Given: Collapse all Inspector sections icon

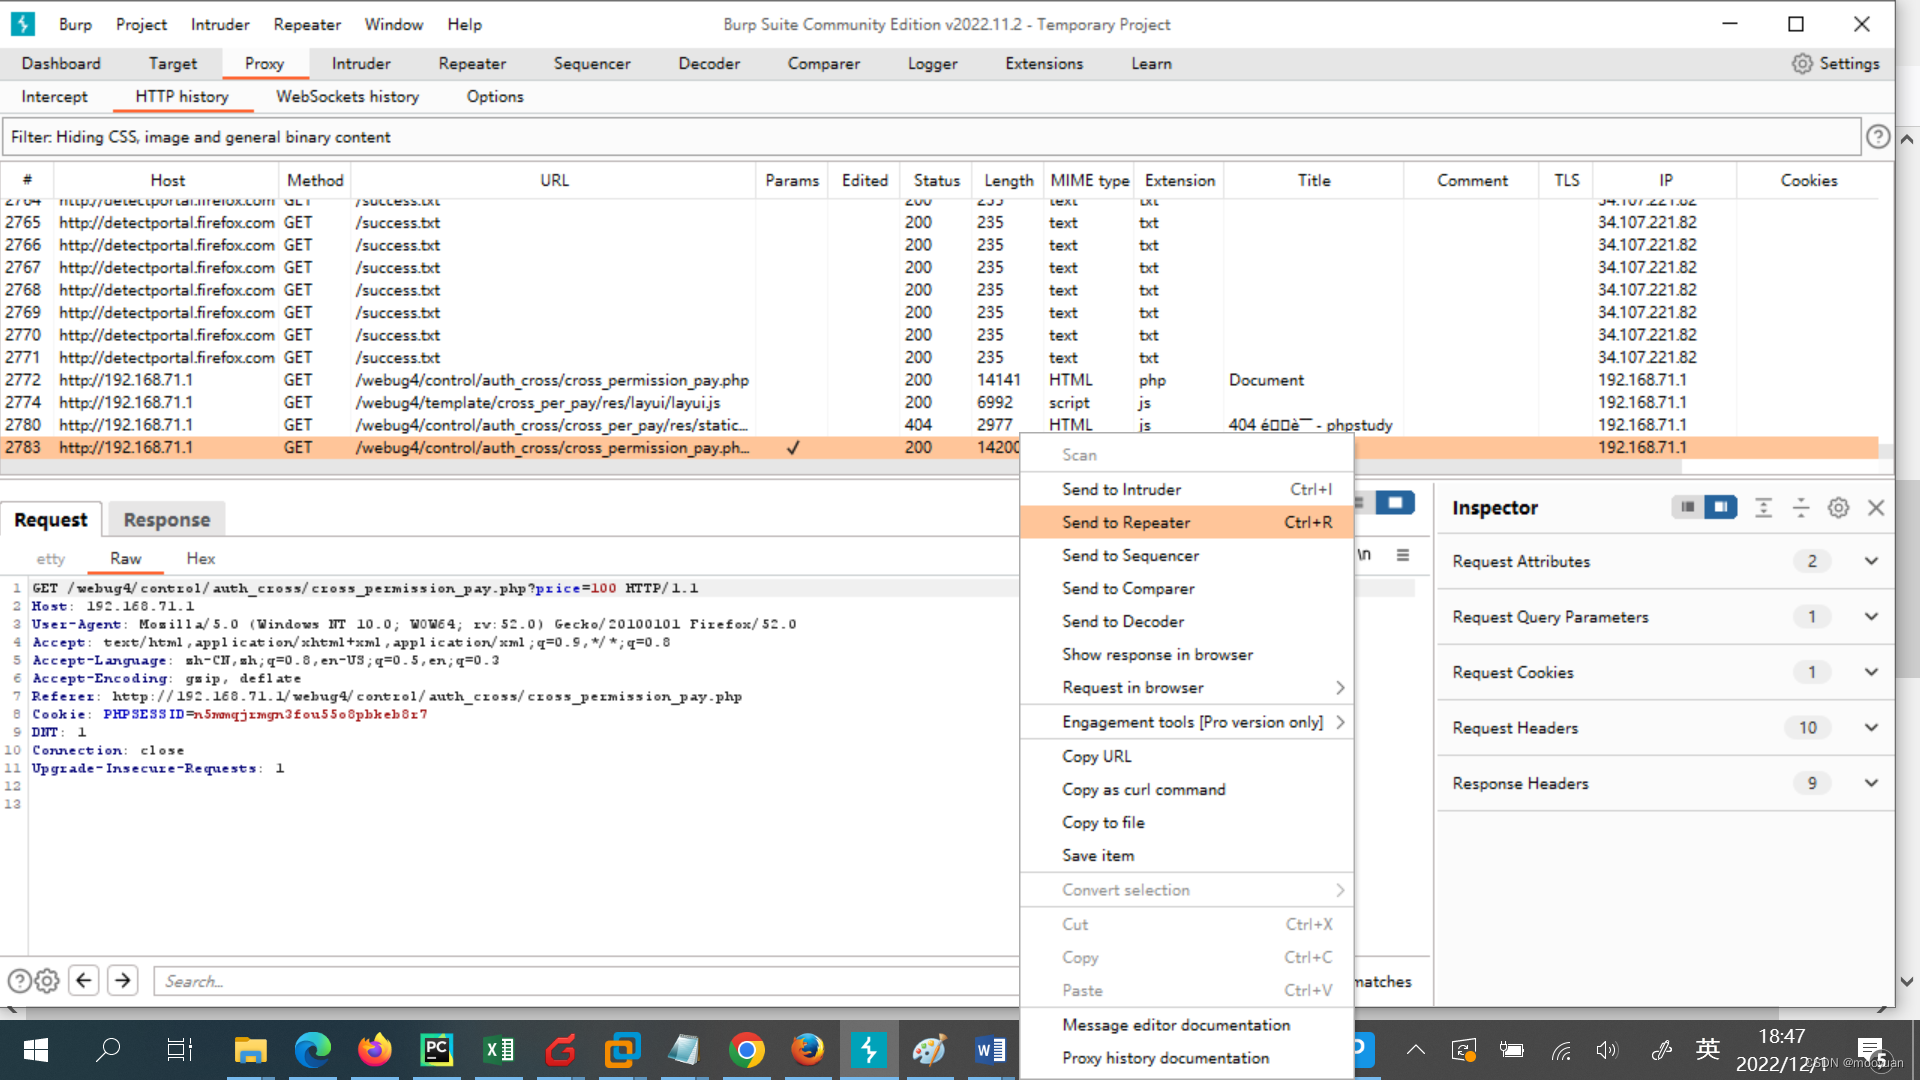Looking at the screenshot, I should coord(1801,508).
